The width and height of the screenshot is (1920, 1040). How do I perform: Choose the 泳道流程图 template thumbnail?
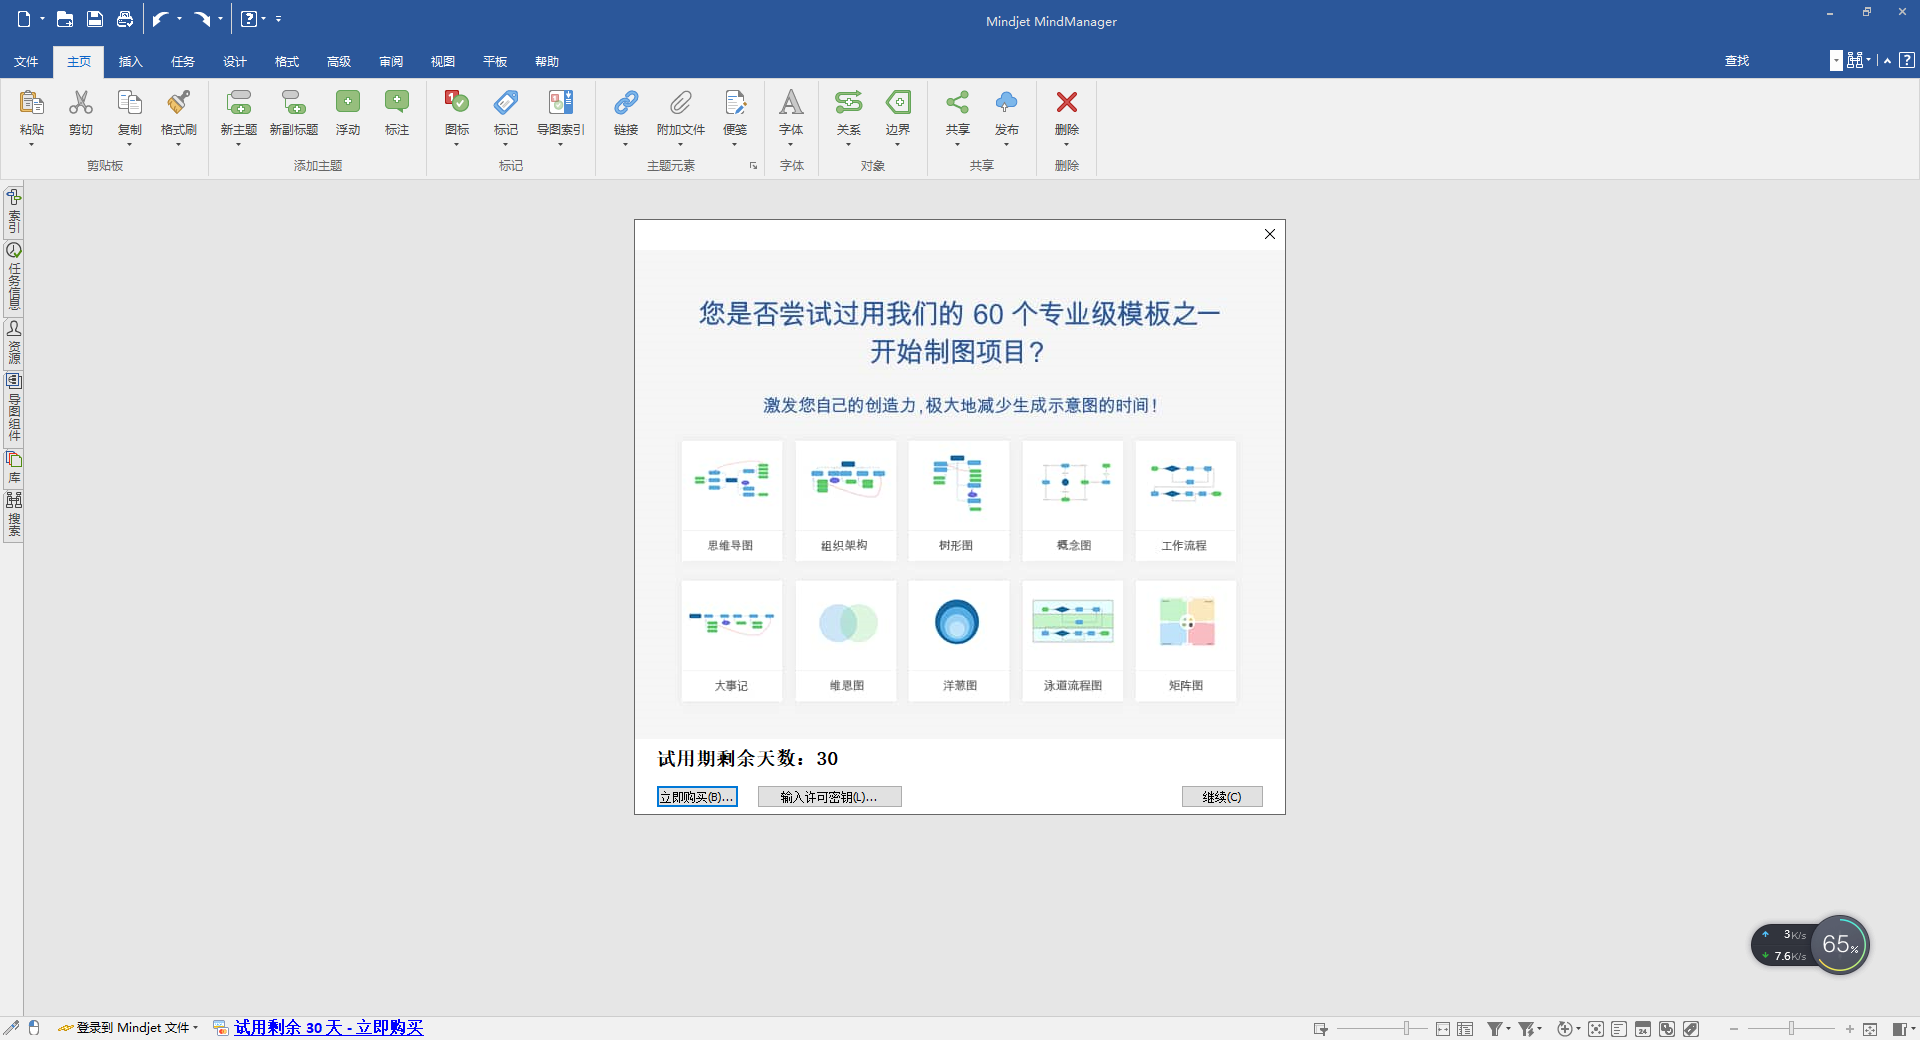pyautogui.click(x=1073, y=641)
